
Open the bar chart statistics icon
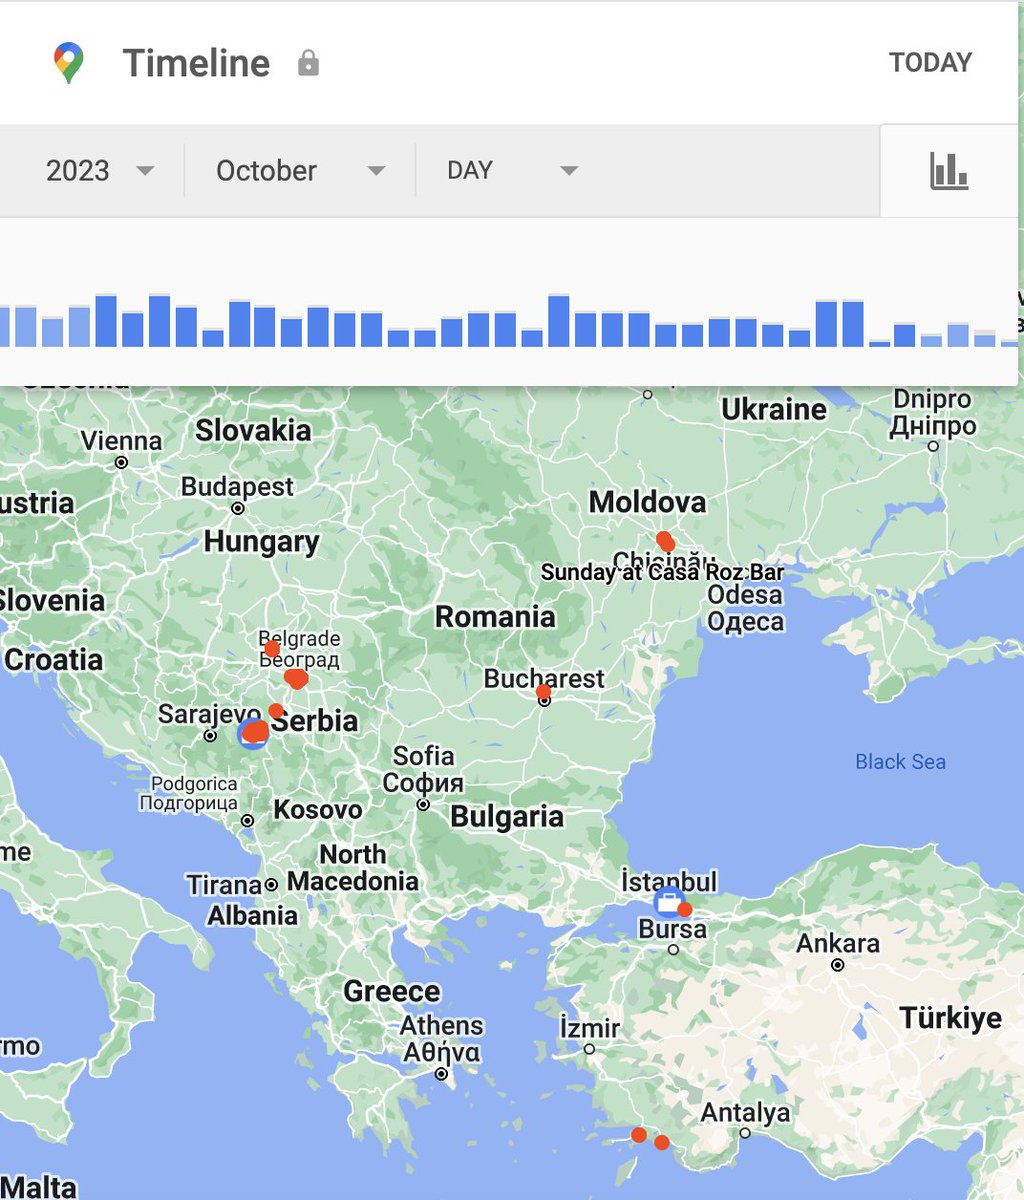[948, 171]
